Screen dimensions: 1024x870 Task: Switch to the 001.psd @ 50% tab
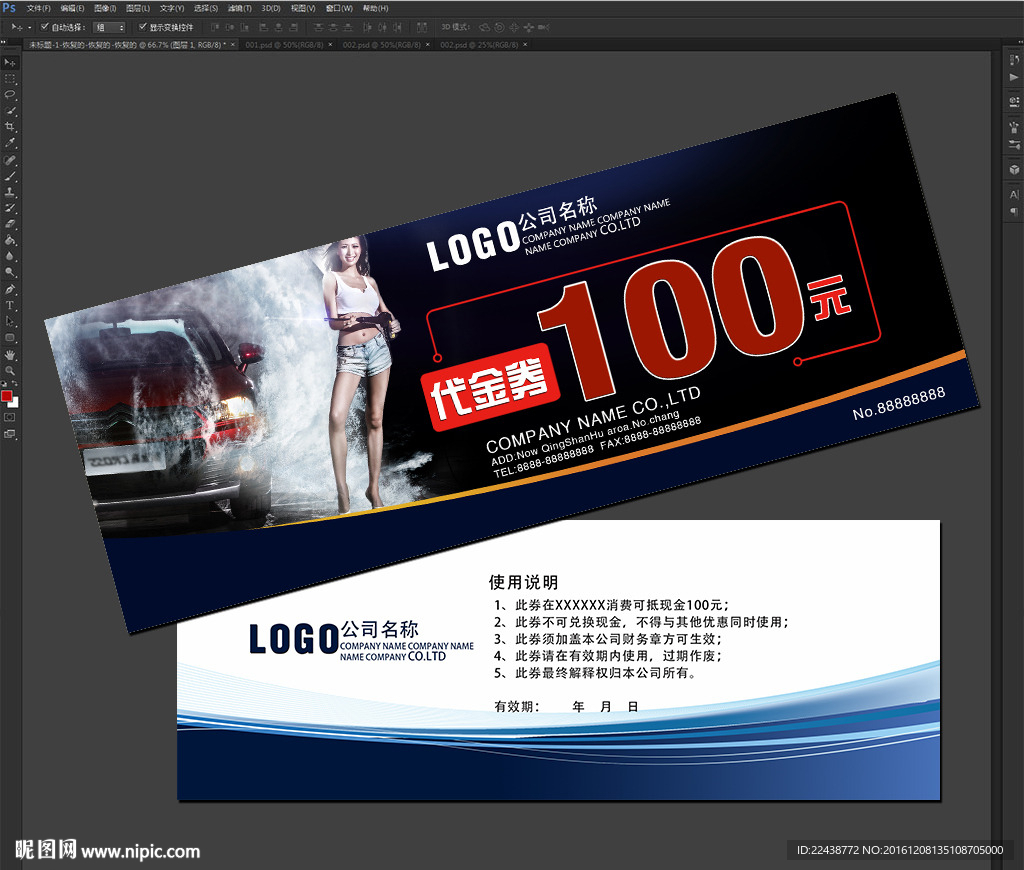pos(284,44)
